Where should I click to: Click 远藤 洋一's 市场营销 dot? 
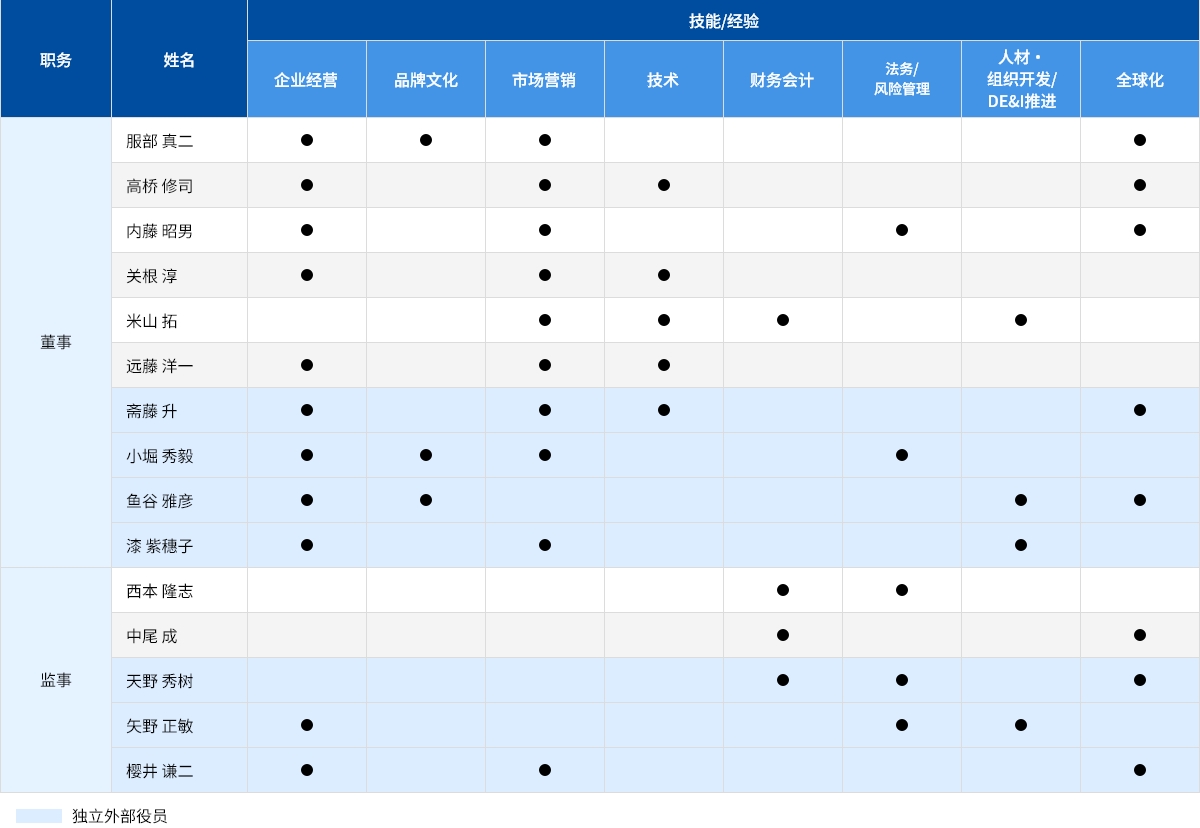(x=545, y=365)
